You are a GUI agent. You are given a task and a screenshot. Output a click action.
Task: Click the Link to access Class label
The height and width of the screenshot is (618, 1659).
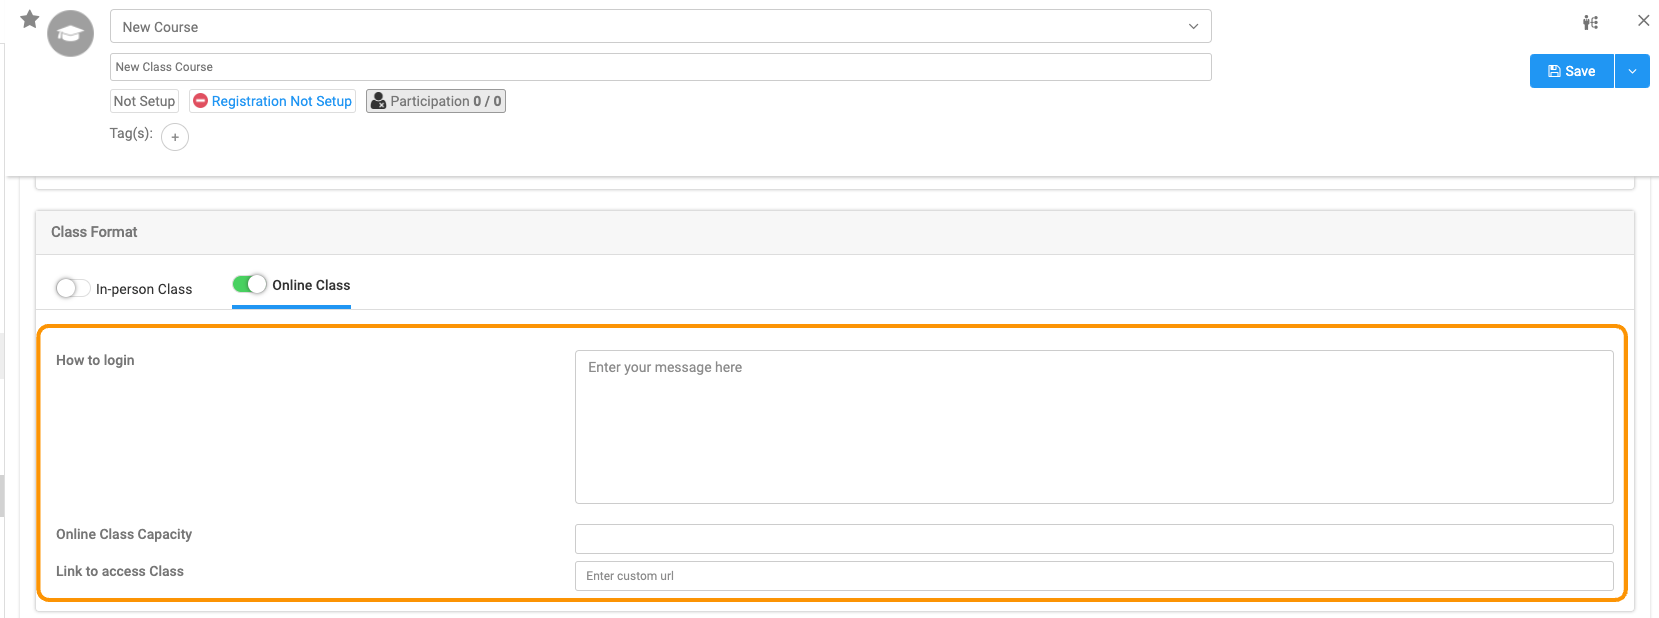point(120,571)
